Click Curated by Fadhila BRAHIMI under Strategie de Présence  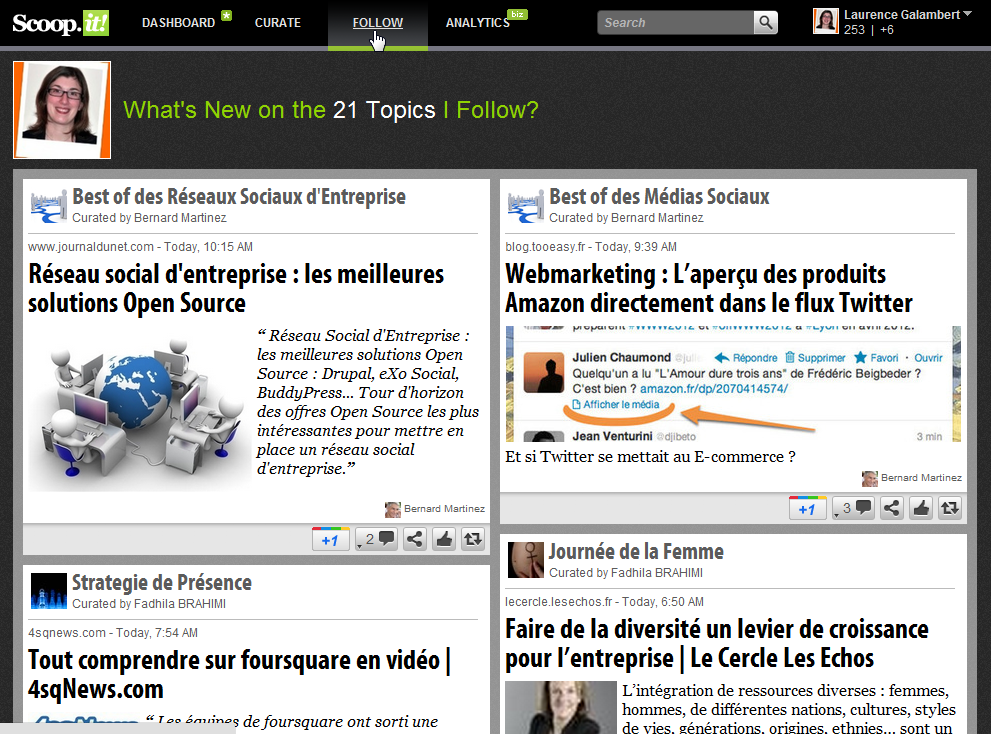click(x=149, y=604)
